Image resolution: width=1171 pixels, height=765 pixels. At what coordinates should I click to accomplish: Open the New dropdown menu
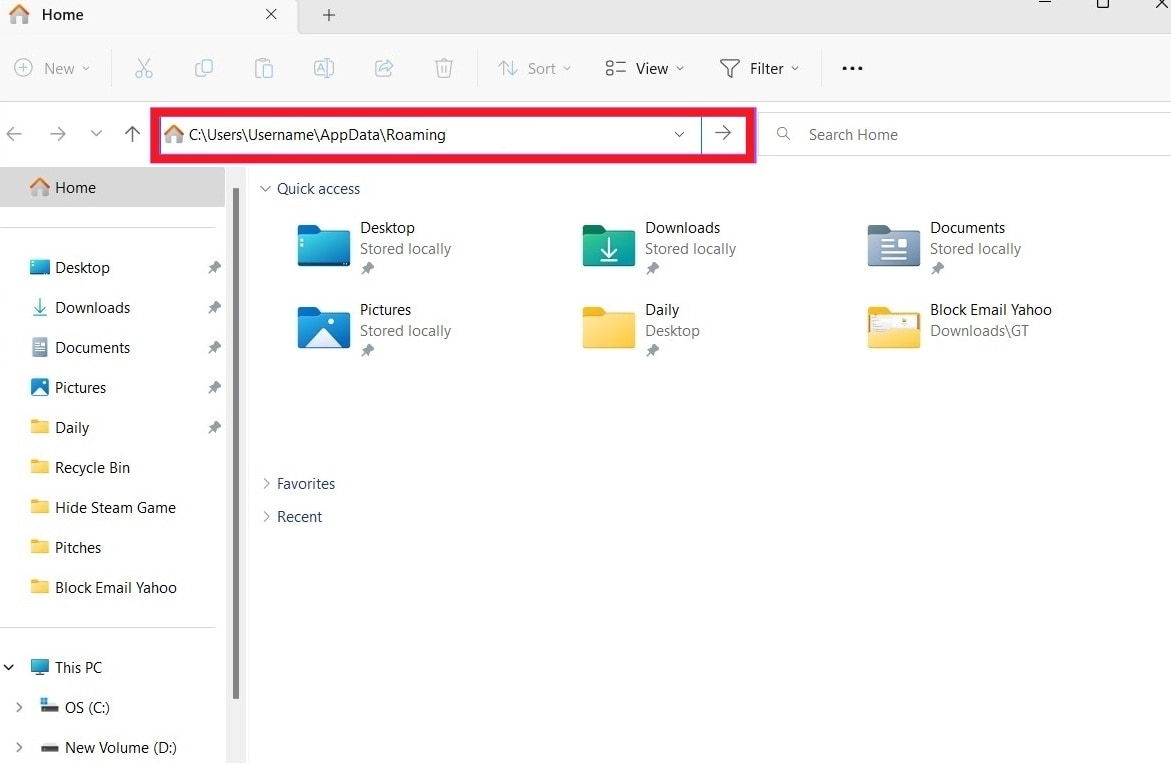52,69
